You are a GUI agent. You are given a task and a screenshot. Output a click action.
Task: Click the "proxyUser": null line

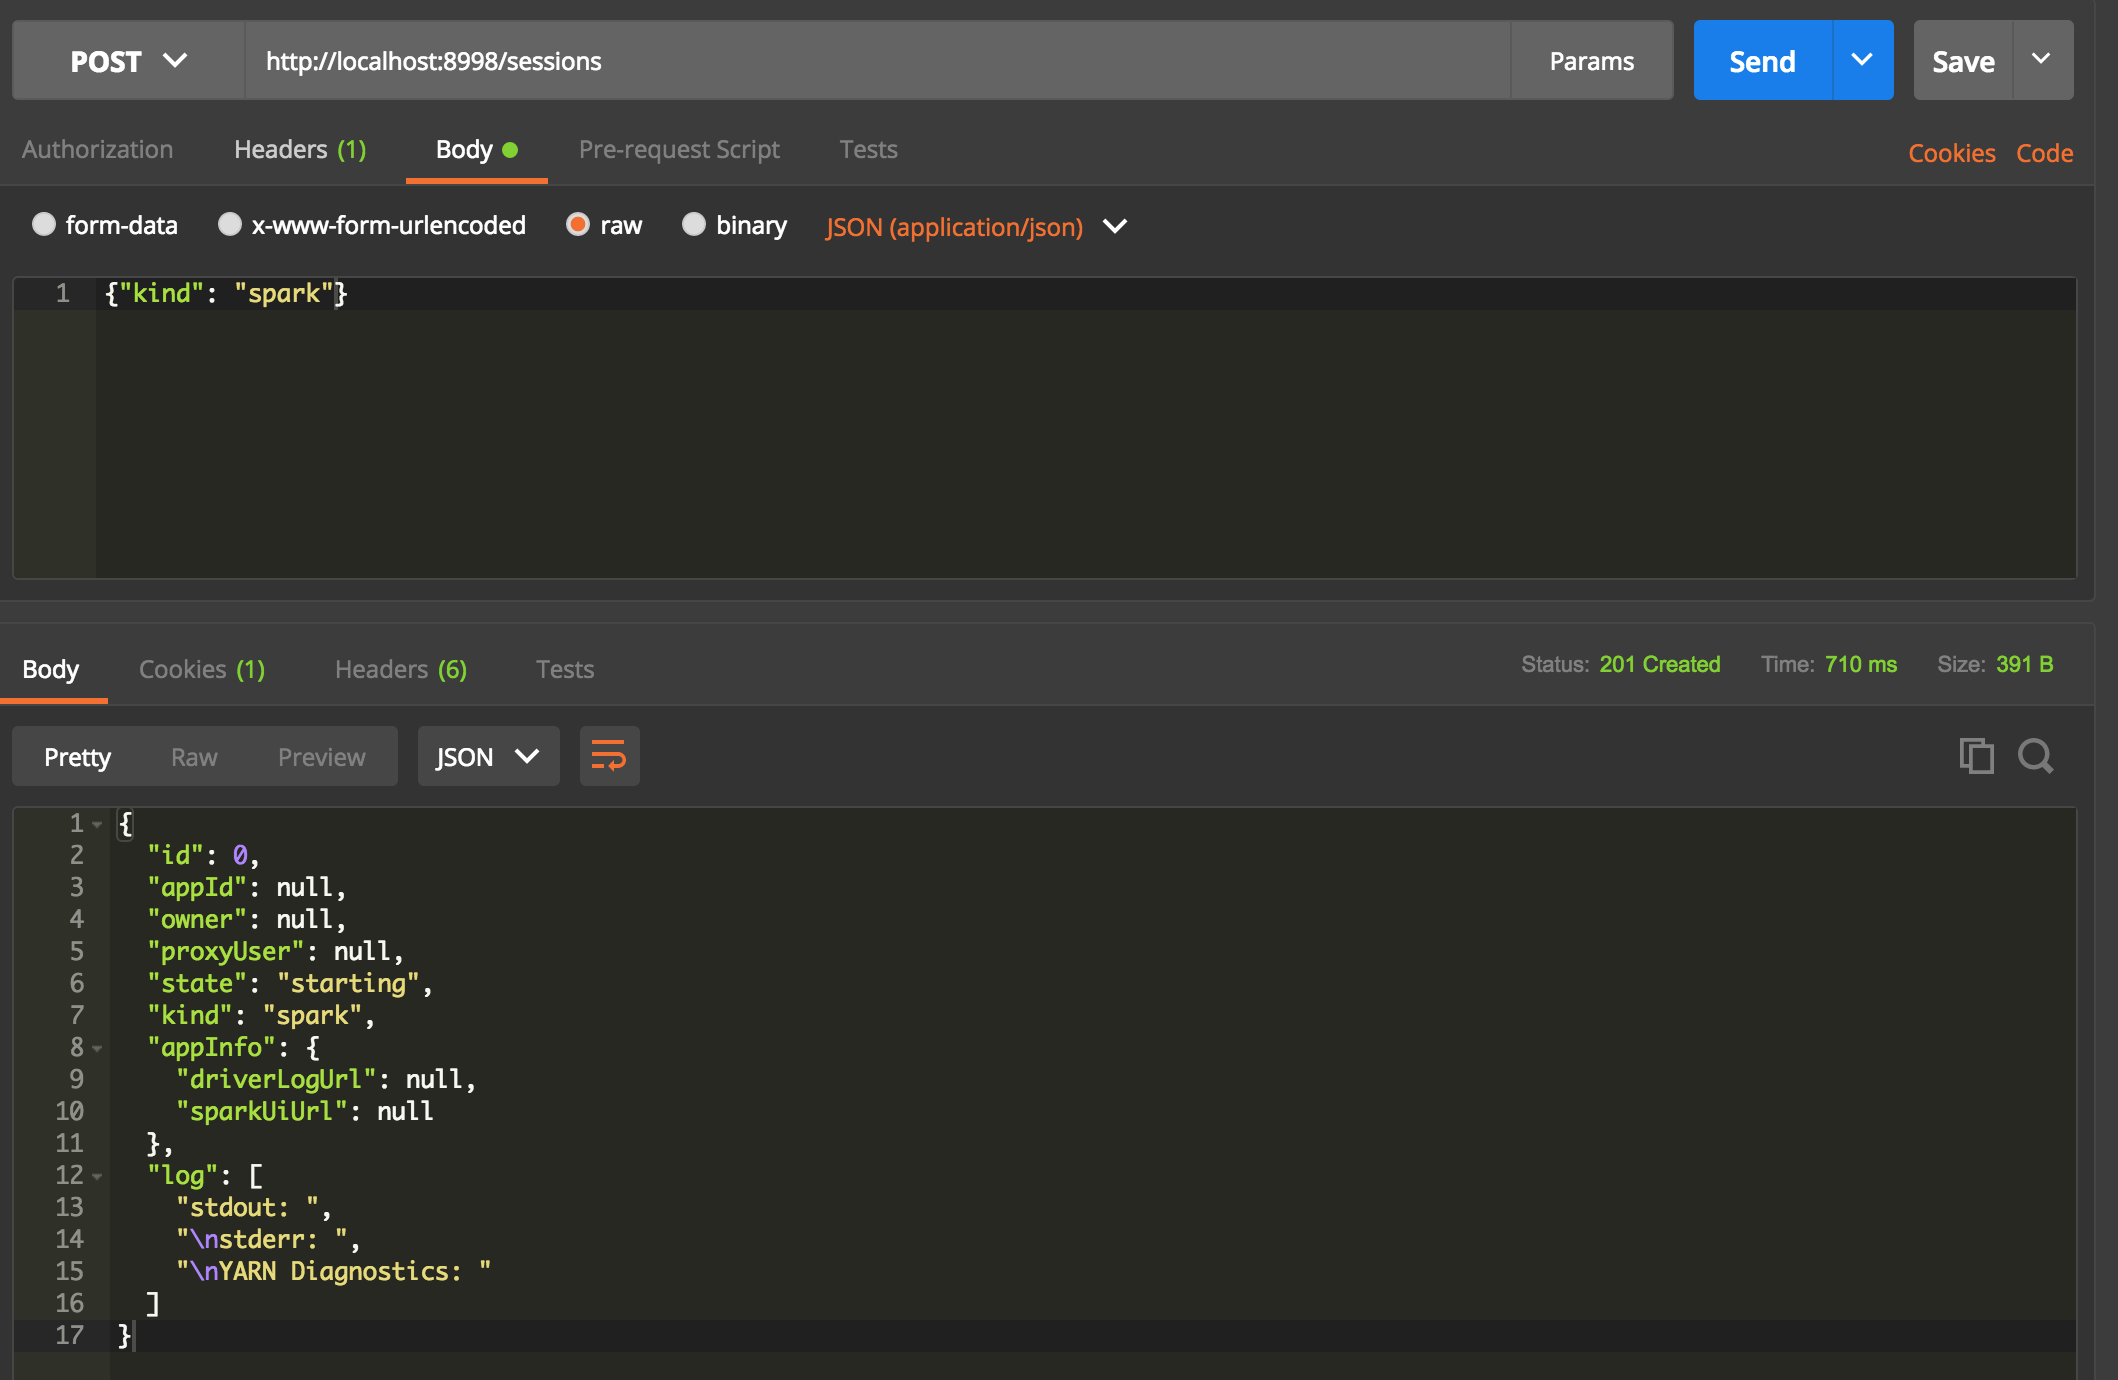(x=275, y=951)
